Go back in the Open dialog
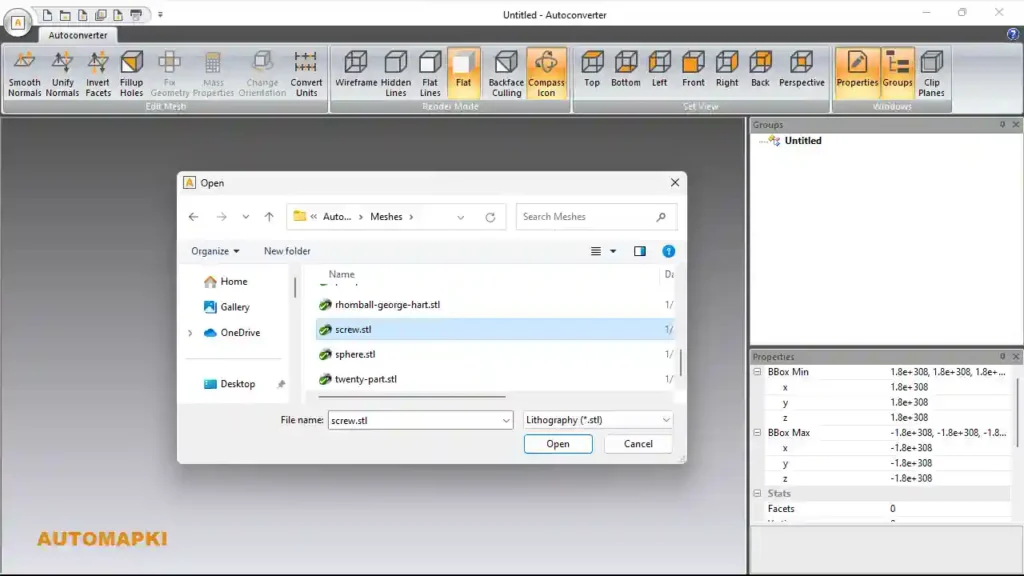The image size is (1024, 576). click(193, 217)
